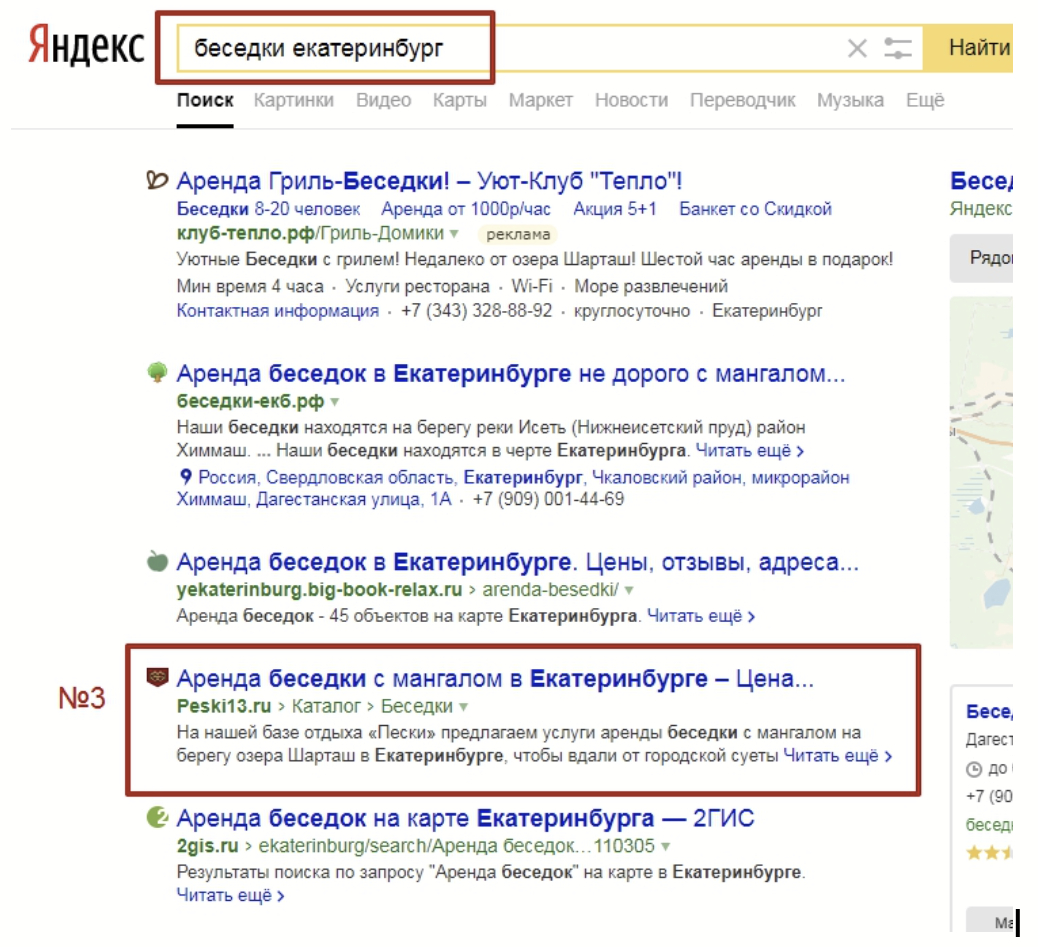Open the Маркет tab
The height and width of the screenshot is (947, 1038).
point(540,100)
